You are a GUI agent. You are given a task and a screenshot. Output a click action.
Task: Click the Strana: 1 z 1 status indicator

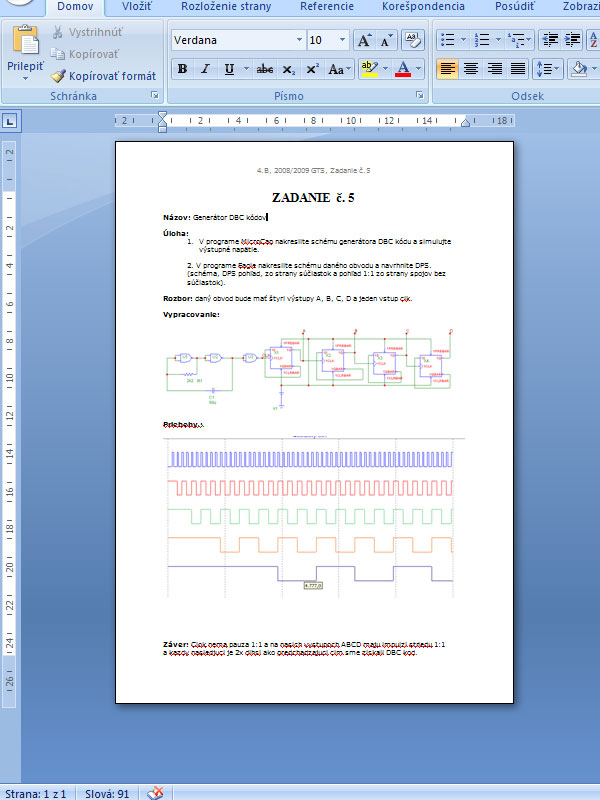coord(36,794)
